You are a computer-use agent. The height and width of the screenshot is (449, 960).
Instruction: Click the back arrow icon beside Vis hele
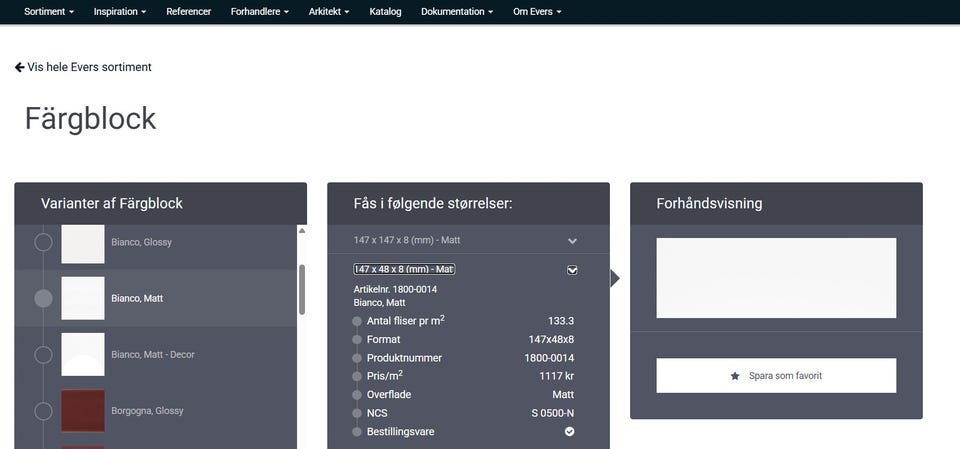point(20,67)
